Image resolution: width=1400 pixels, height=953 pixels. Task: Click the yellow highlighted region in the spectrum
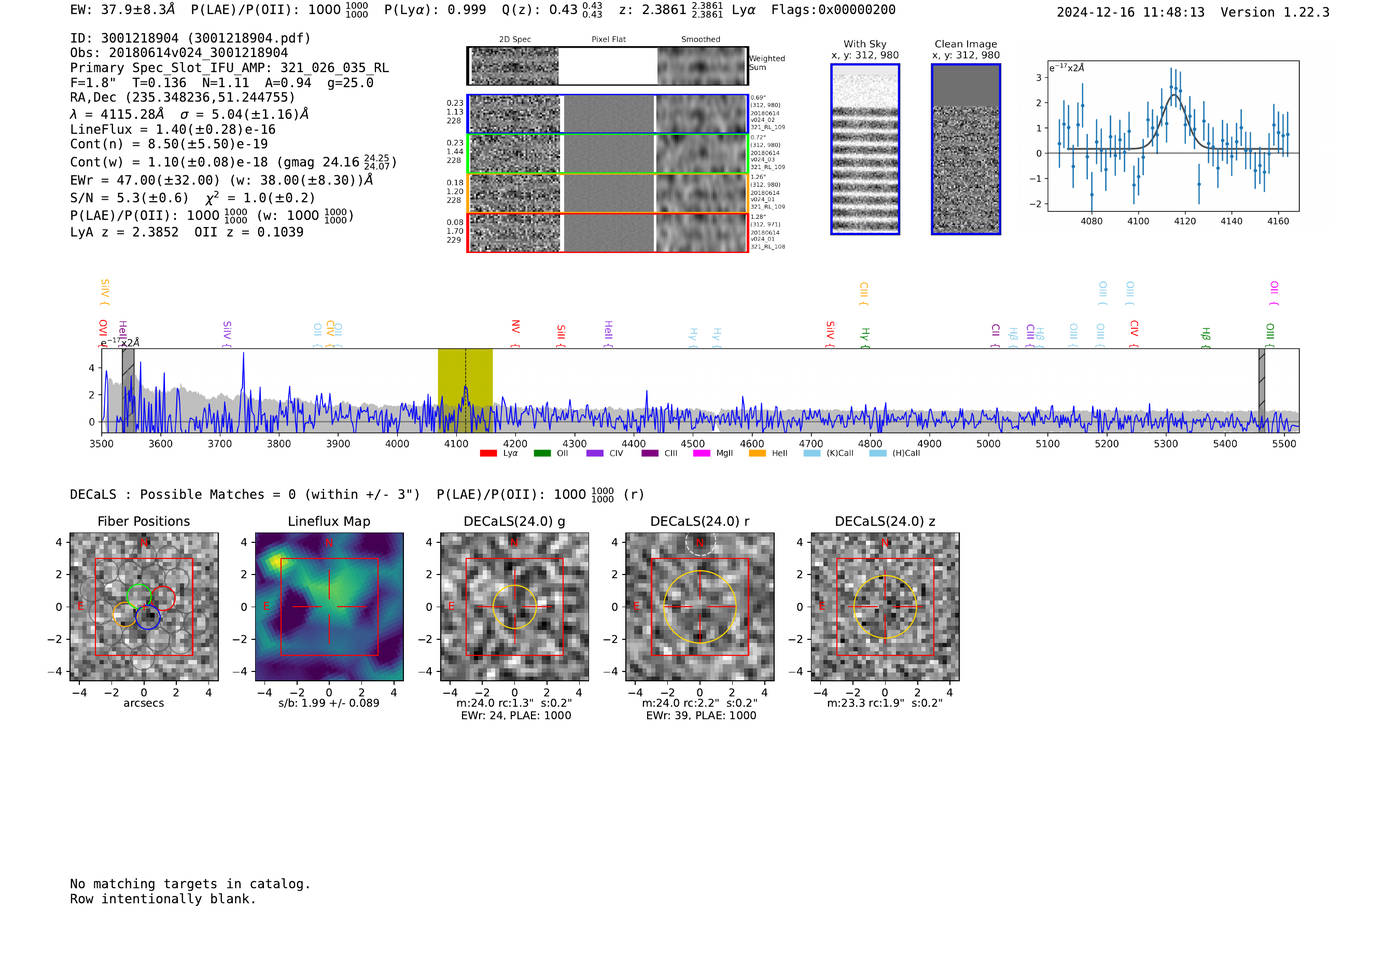[x=465, y=390]
